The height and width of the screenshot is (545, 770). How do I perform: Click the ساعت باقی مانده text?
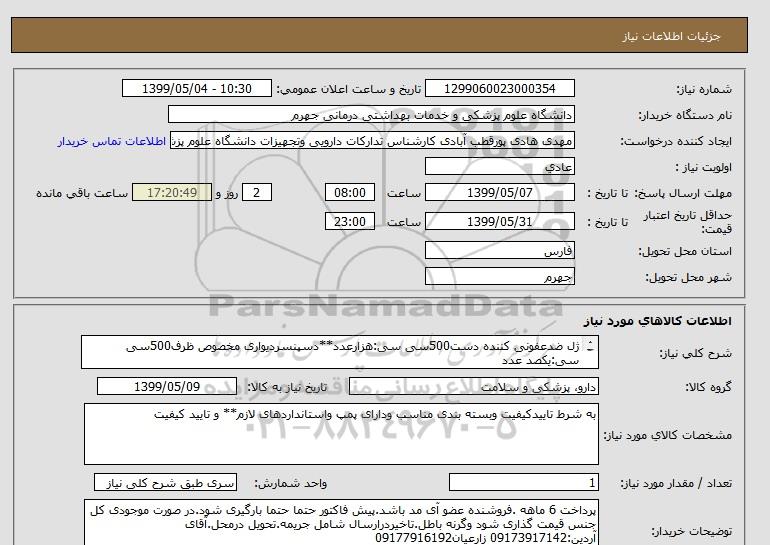click(x=82, y=193)
